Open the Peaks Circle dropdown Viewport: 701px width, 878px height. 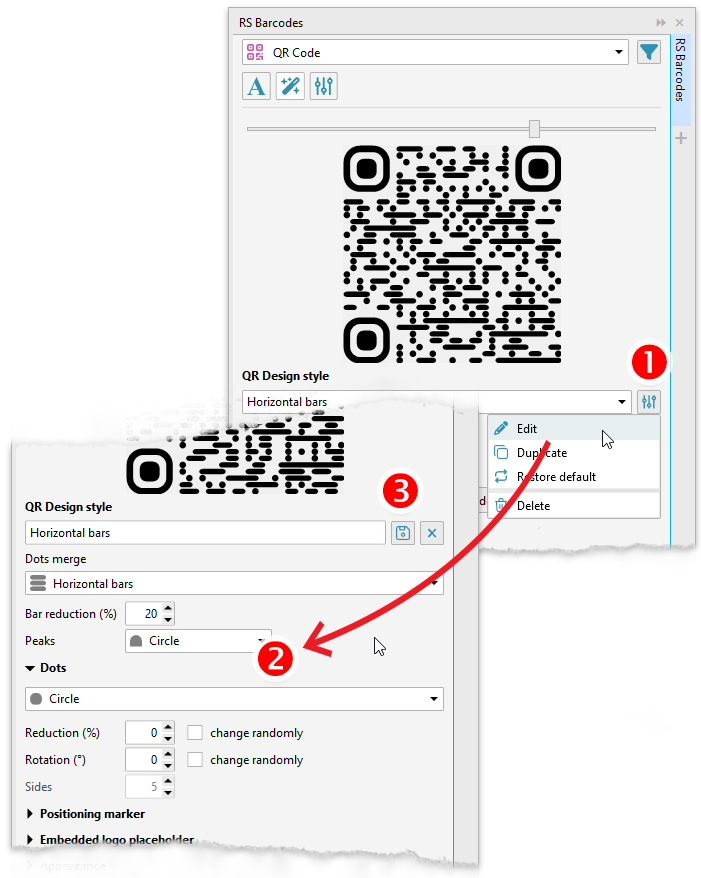(198, 641)
